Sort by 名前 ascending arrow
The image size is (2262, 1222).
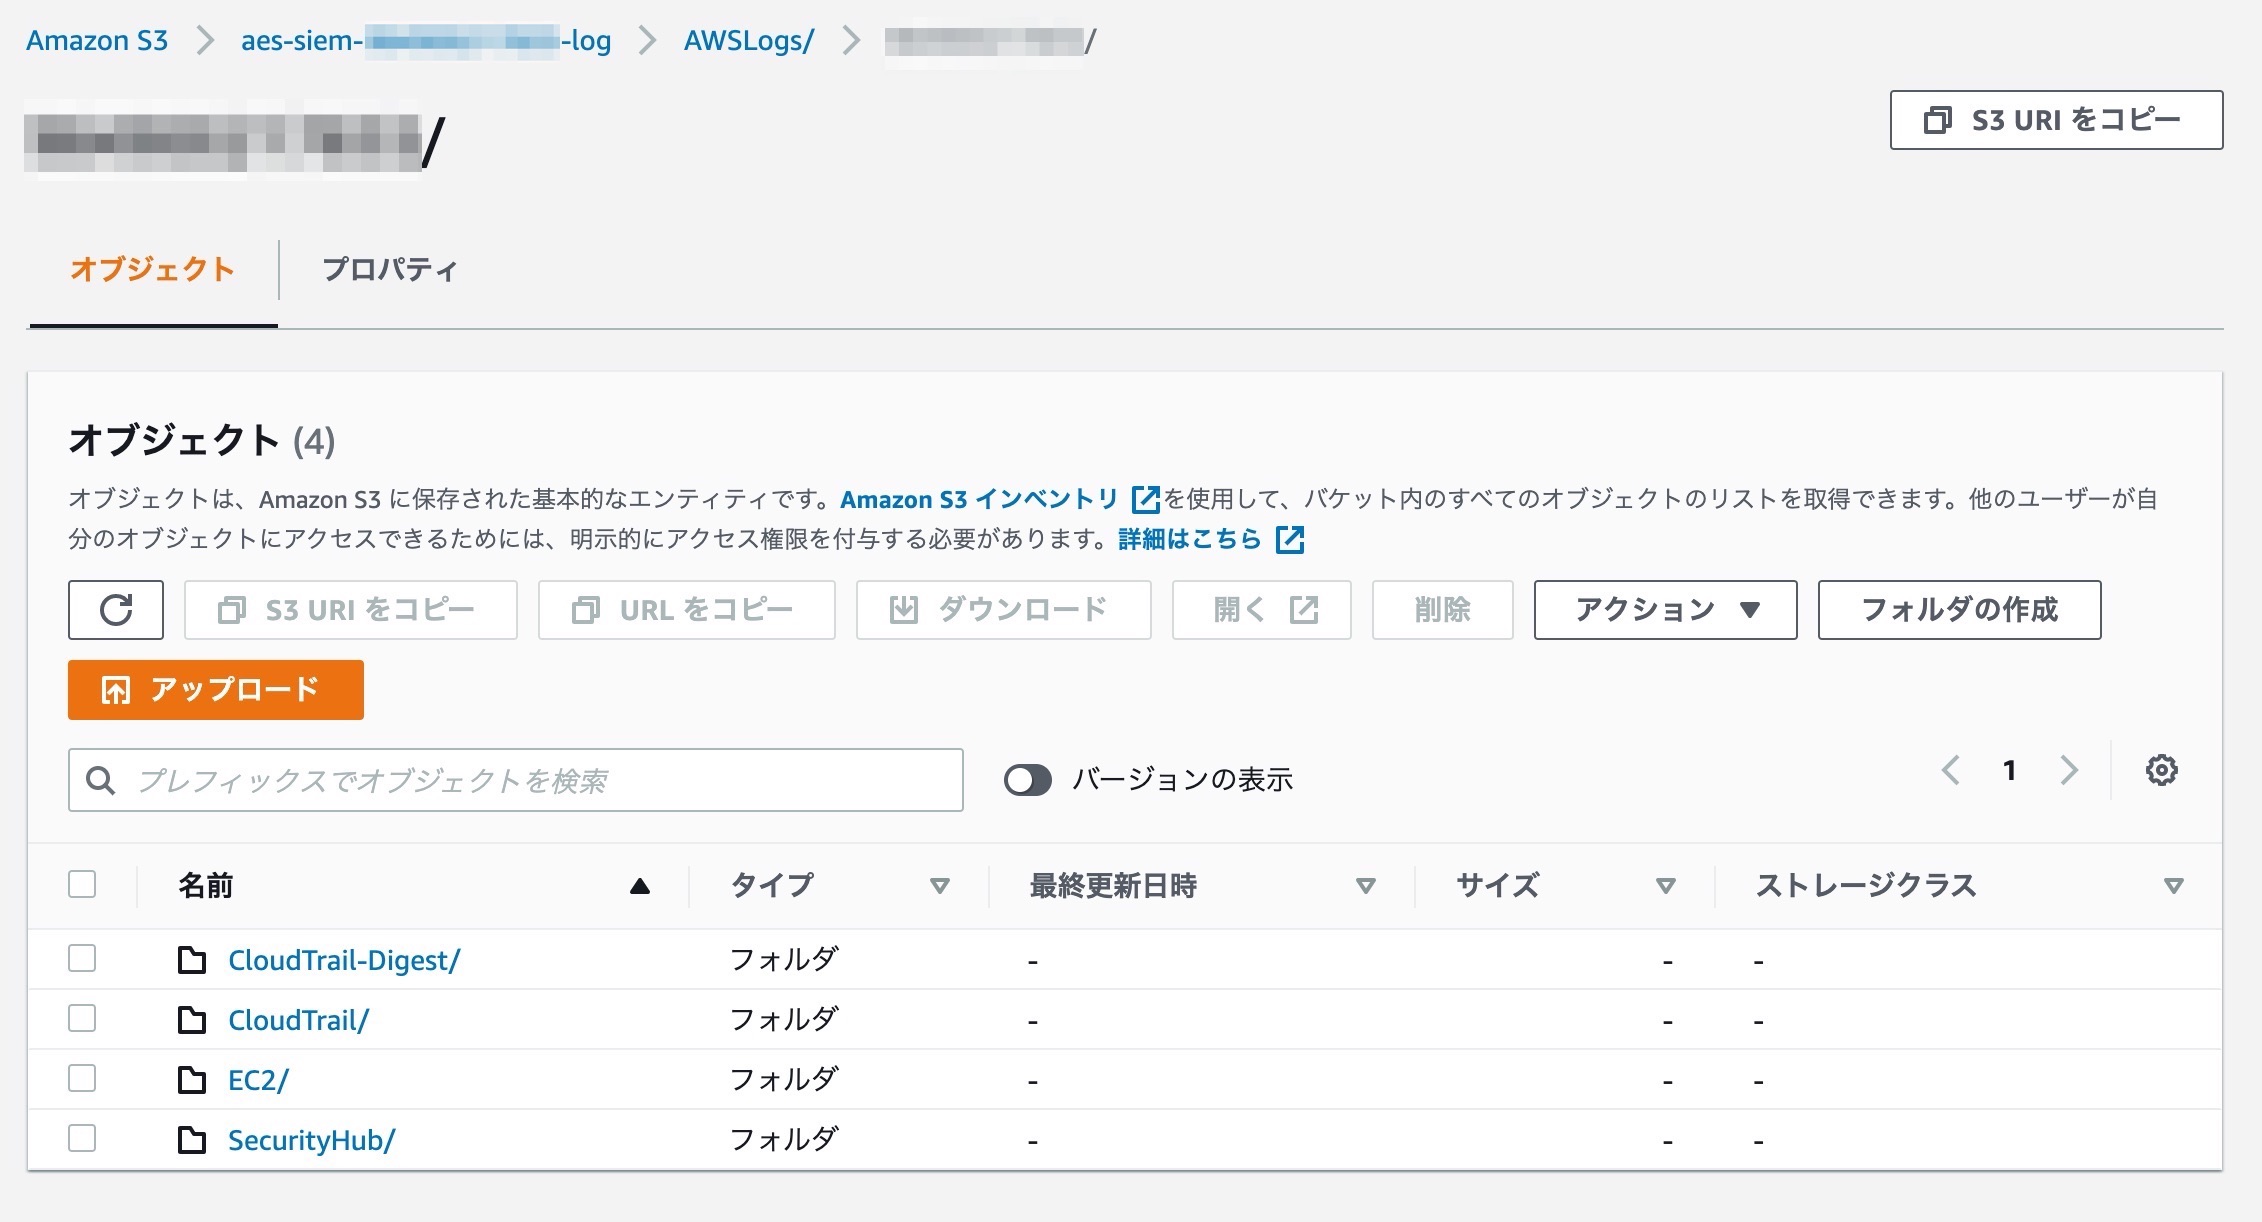point(640,886)
